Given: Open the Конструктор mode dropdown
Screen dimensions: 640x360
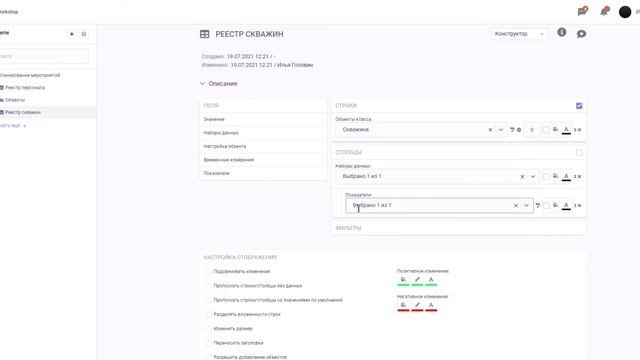Looking at the screenshot, I should (519, 34).
